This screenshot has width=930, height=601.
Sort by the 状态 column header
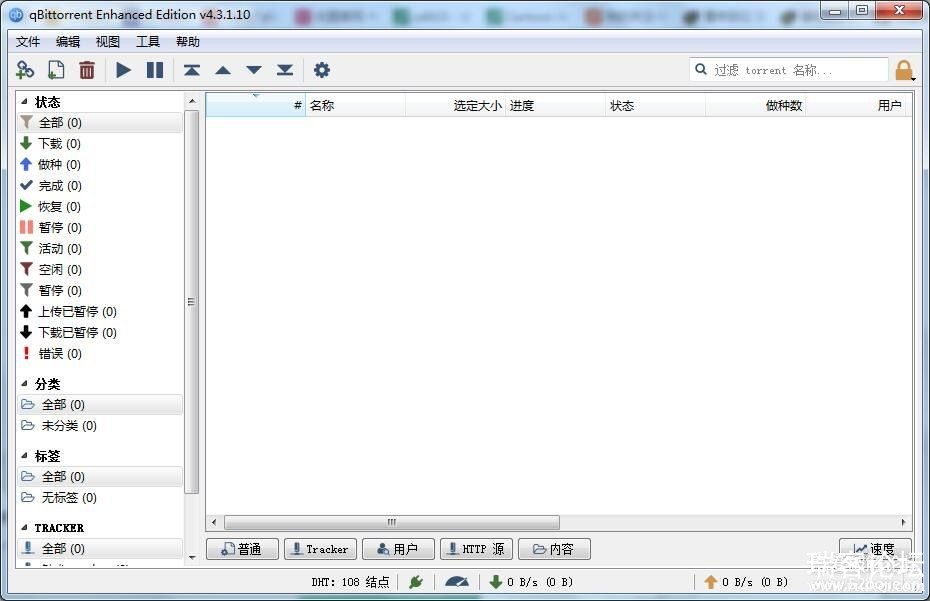click(655, 105)
